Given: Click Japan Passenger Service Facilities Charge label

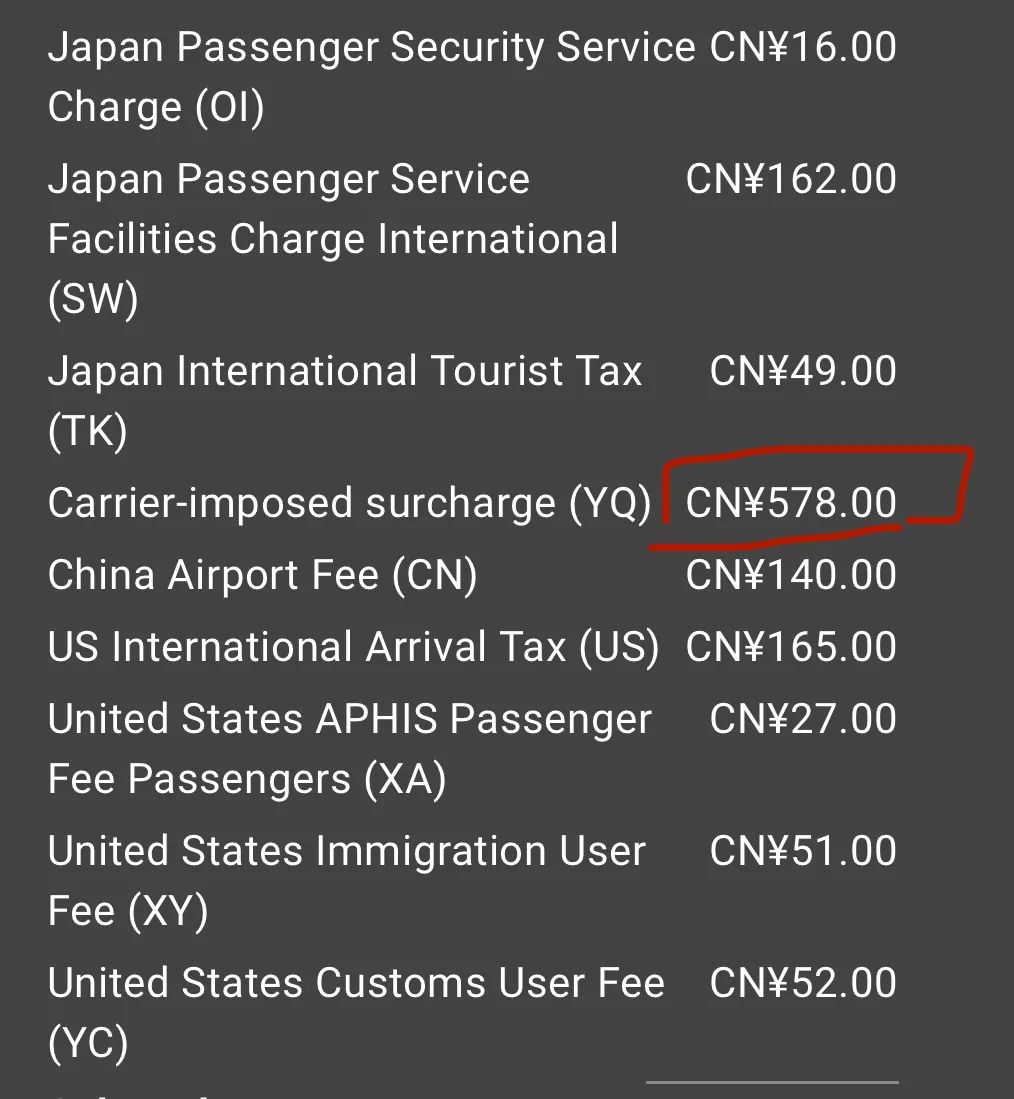Looking at the screenshot, I should tap(332, 238).
